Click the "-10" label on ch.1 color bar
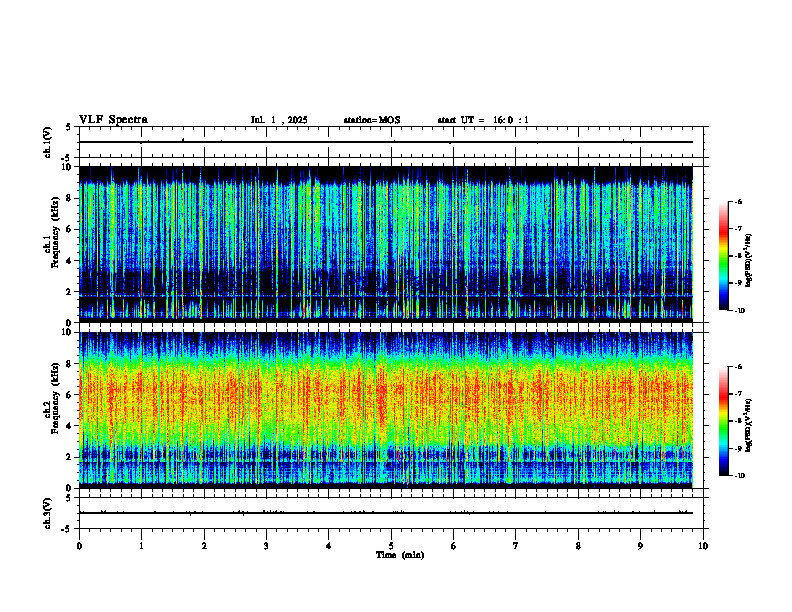Screen dimensions: 792x612 coord(739,311)
